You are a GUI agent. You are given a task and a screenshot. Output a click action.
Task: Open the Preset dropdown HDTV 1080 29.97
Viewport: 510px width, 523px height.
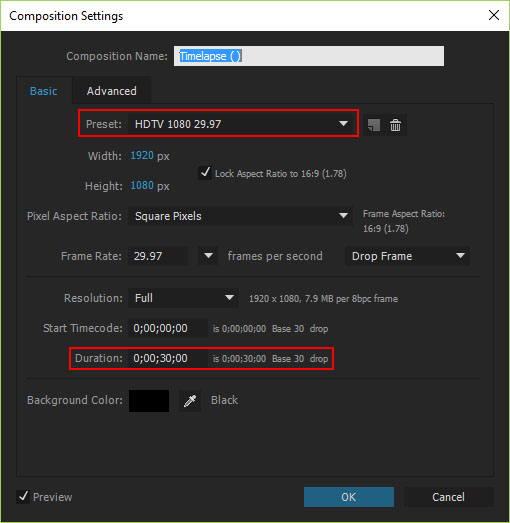coord(239,124)
